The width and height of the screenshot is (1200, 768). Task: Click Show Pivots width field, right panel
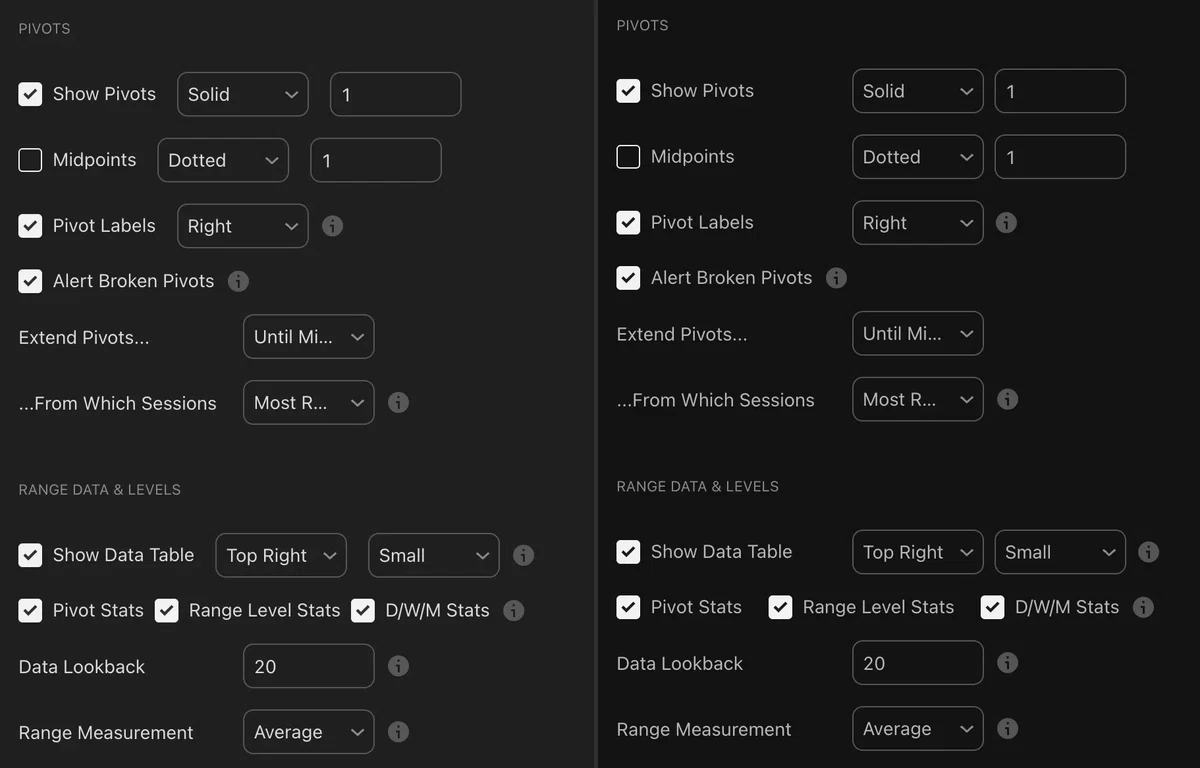click(x=1060, y=91)
